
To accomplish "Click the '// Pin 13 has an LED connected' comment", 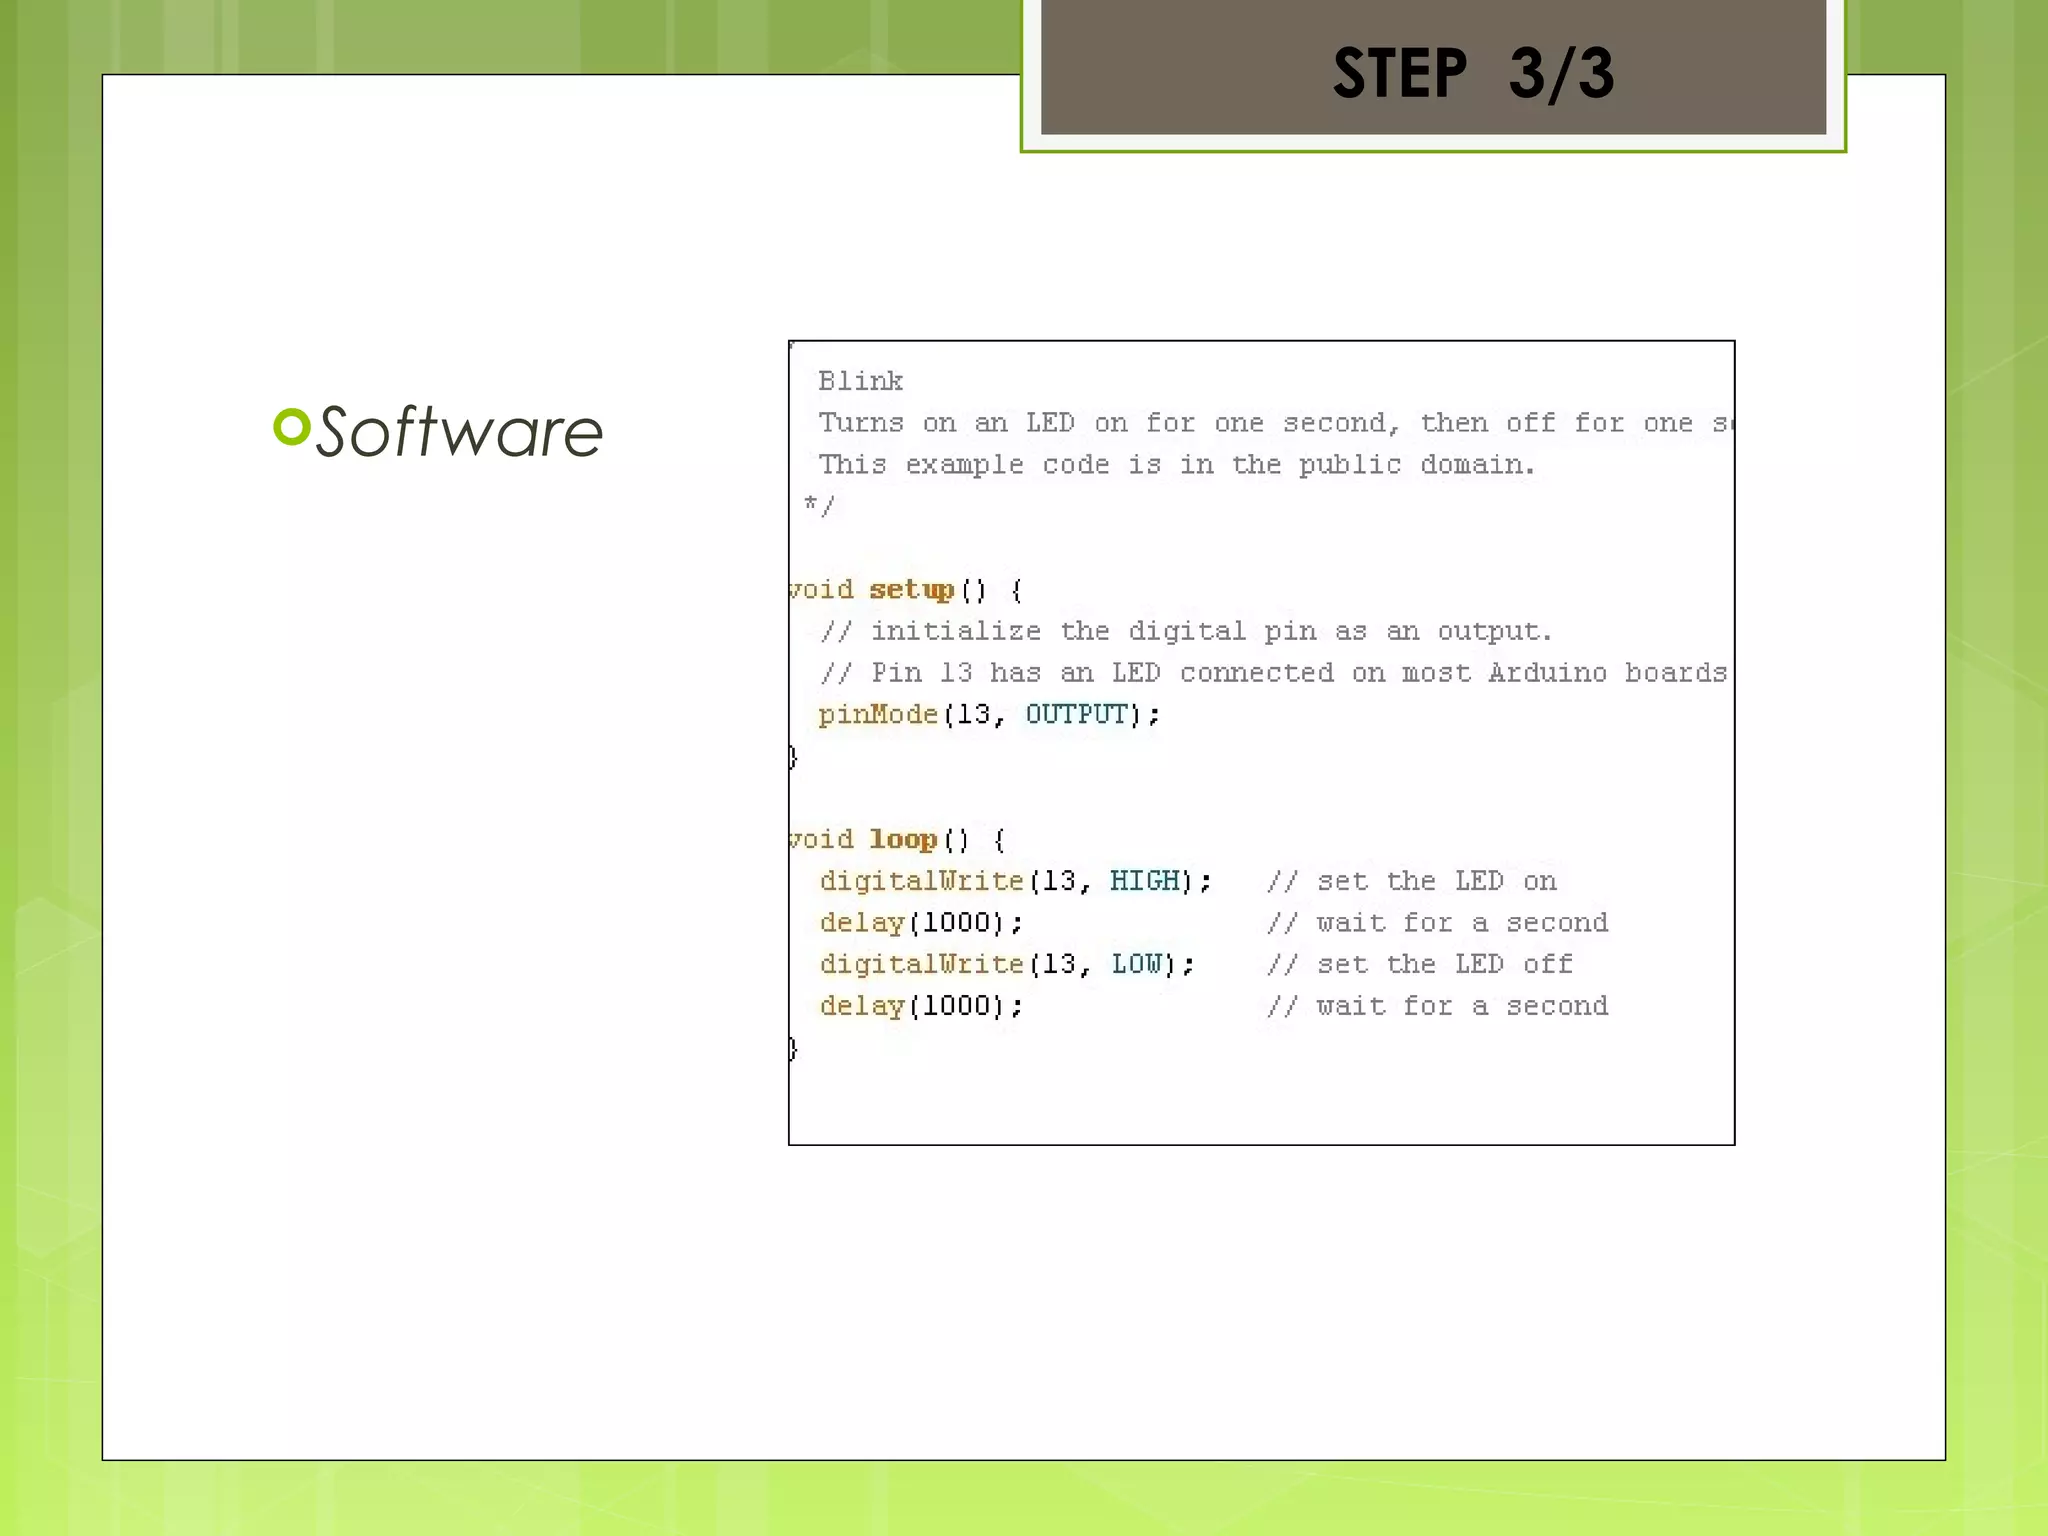I will [1274, 673].
